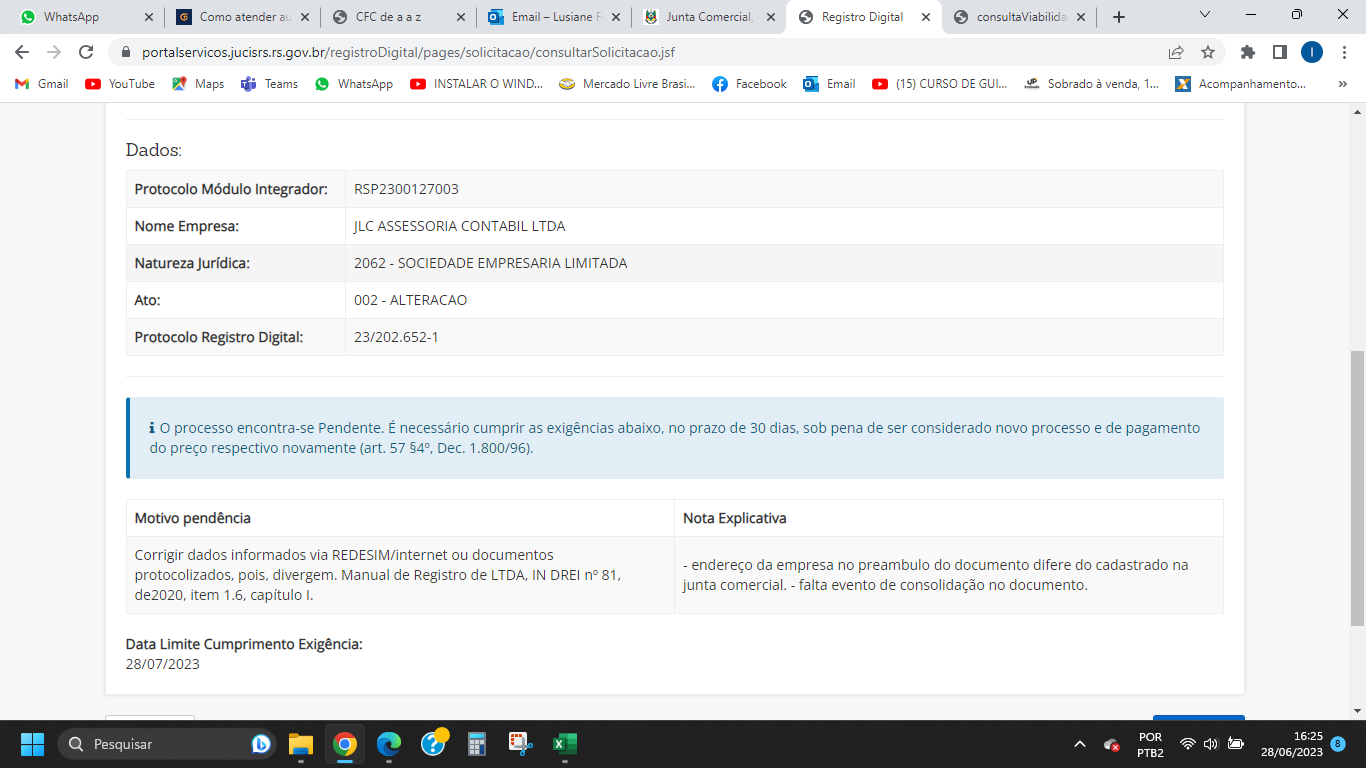Open Email bookmark in bookmarks bar
This screenshot has height=768, width=1366.
[x=830, y=84]
